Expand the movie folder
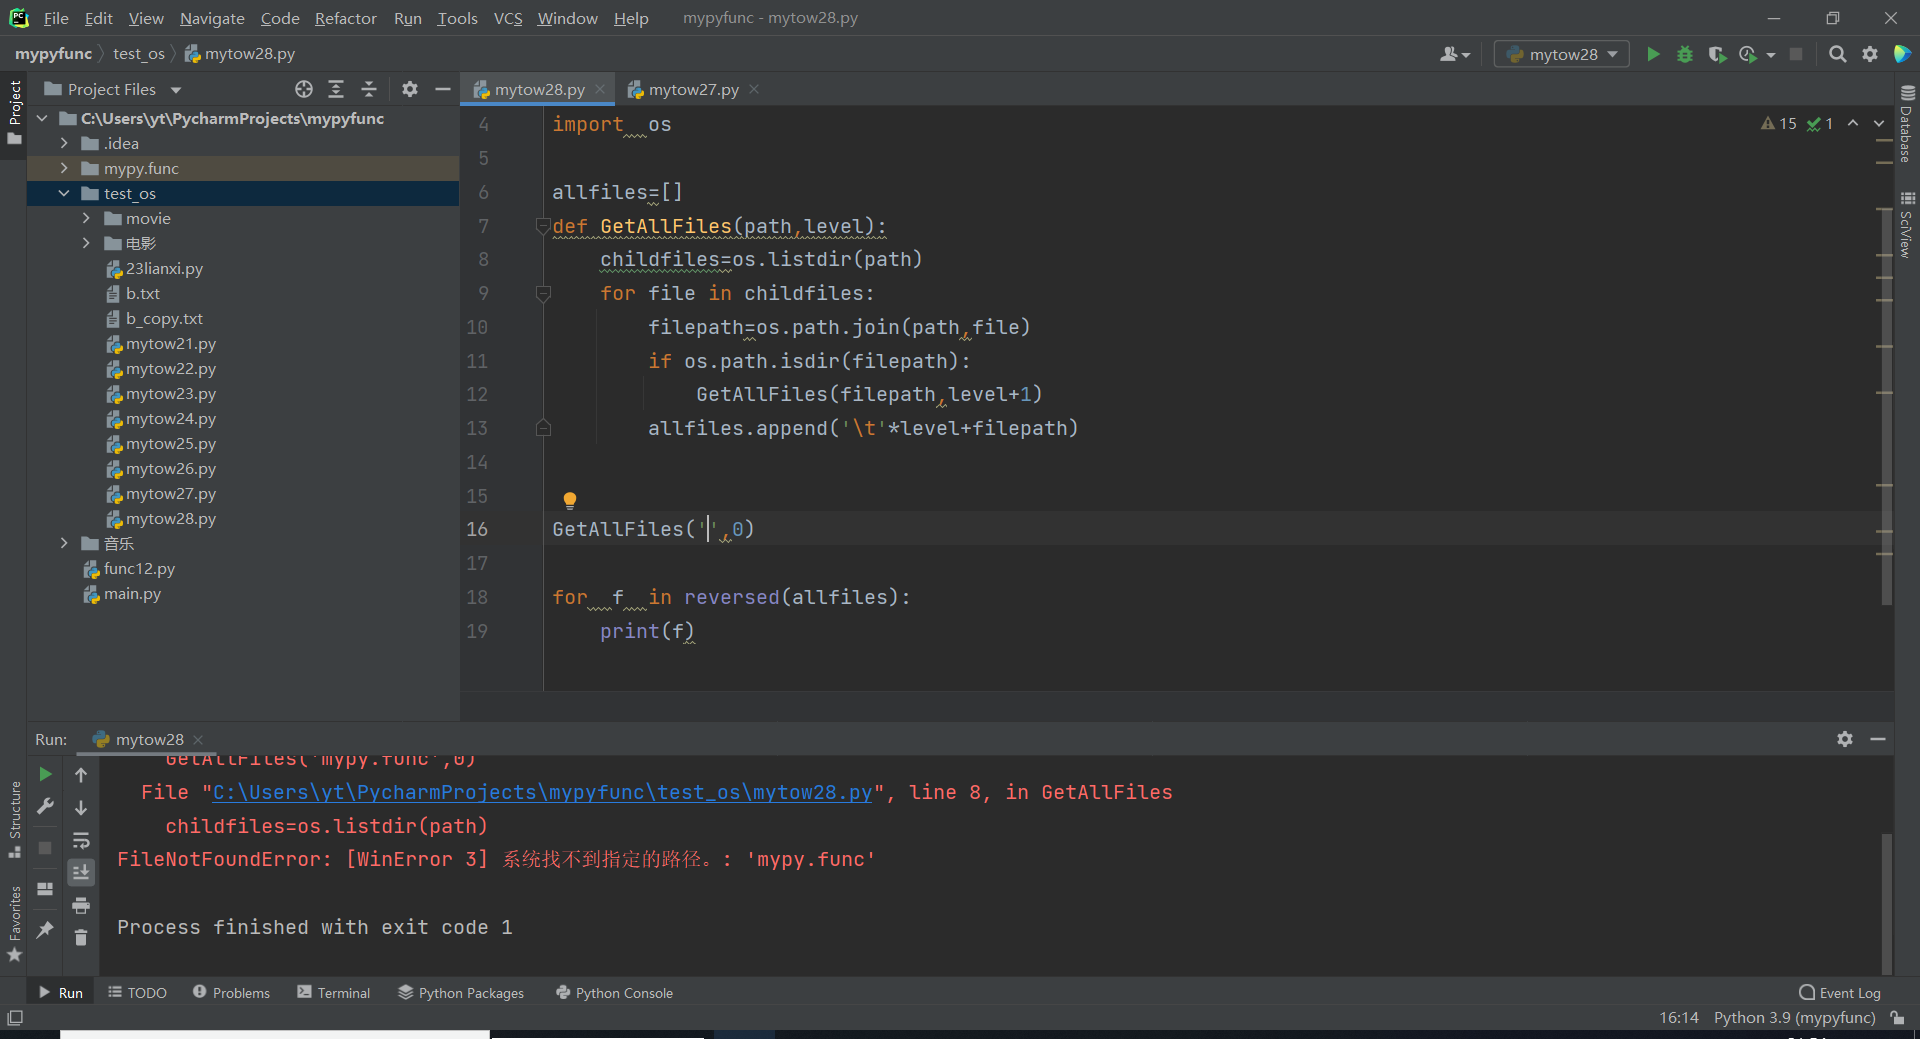This screenshot has width=1920, height=1039. 86,218
